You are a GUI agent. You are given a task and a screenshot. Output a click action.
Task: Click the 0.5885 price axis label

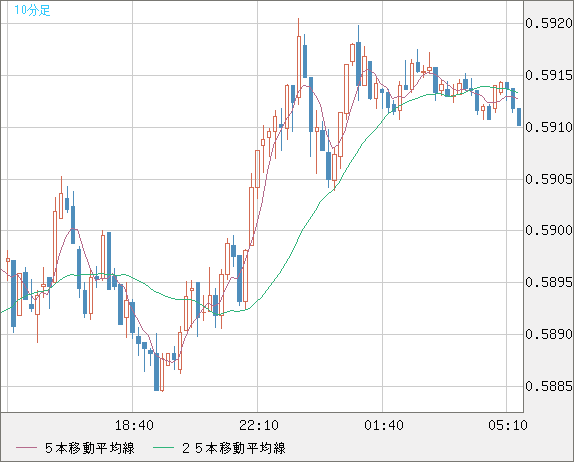click(x=549, y=386)
